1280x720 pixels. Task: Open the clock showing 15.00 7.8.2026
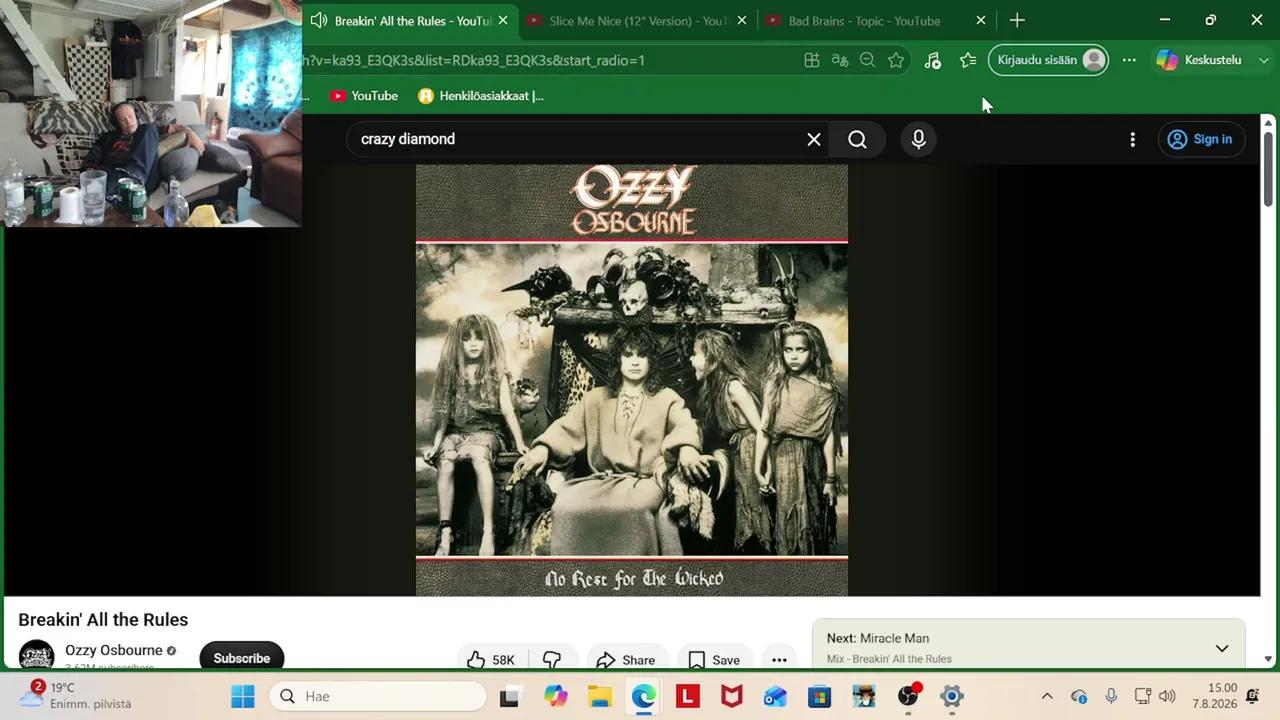tap(1214, 696)
